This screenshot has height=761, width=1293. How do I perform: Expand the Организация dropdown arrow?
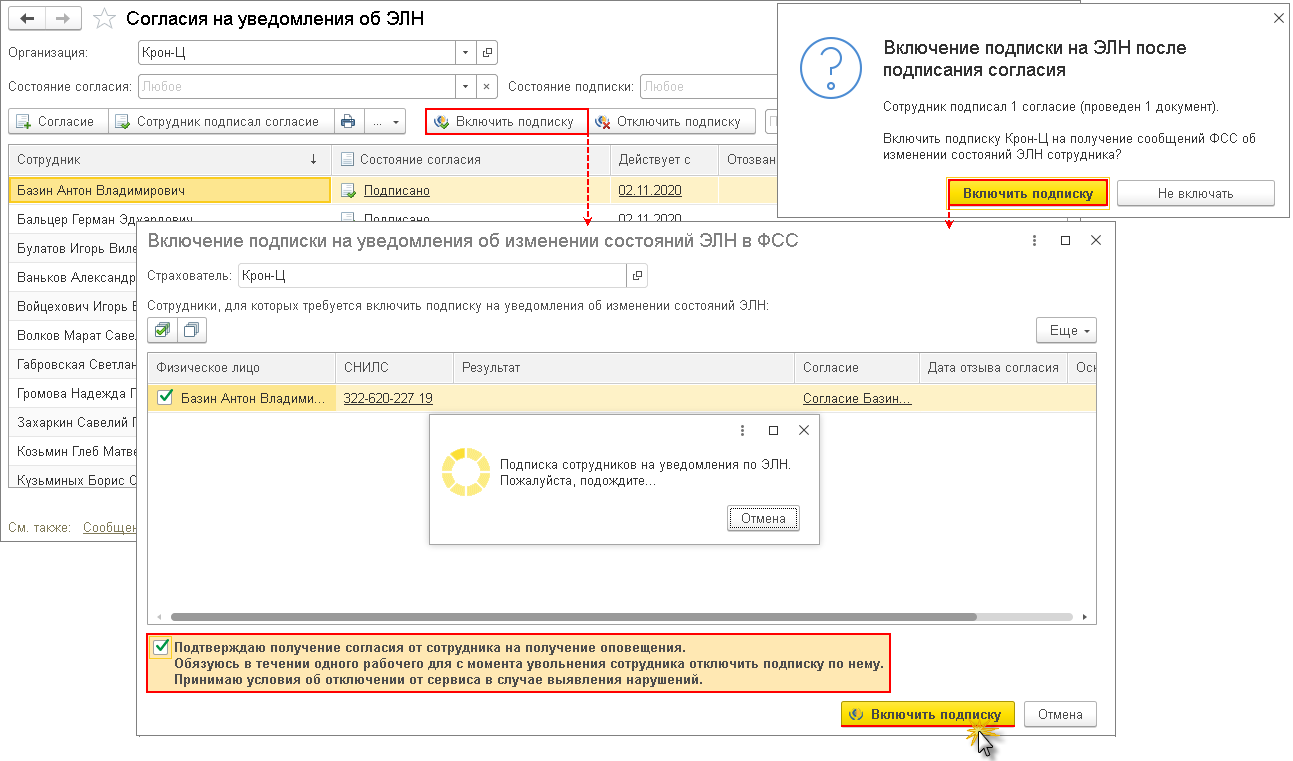click(x=467, y=53)
